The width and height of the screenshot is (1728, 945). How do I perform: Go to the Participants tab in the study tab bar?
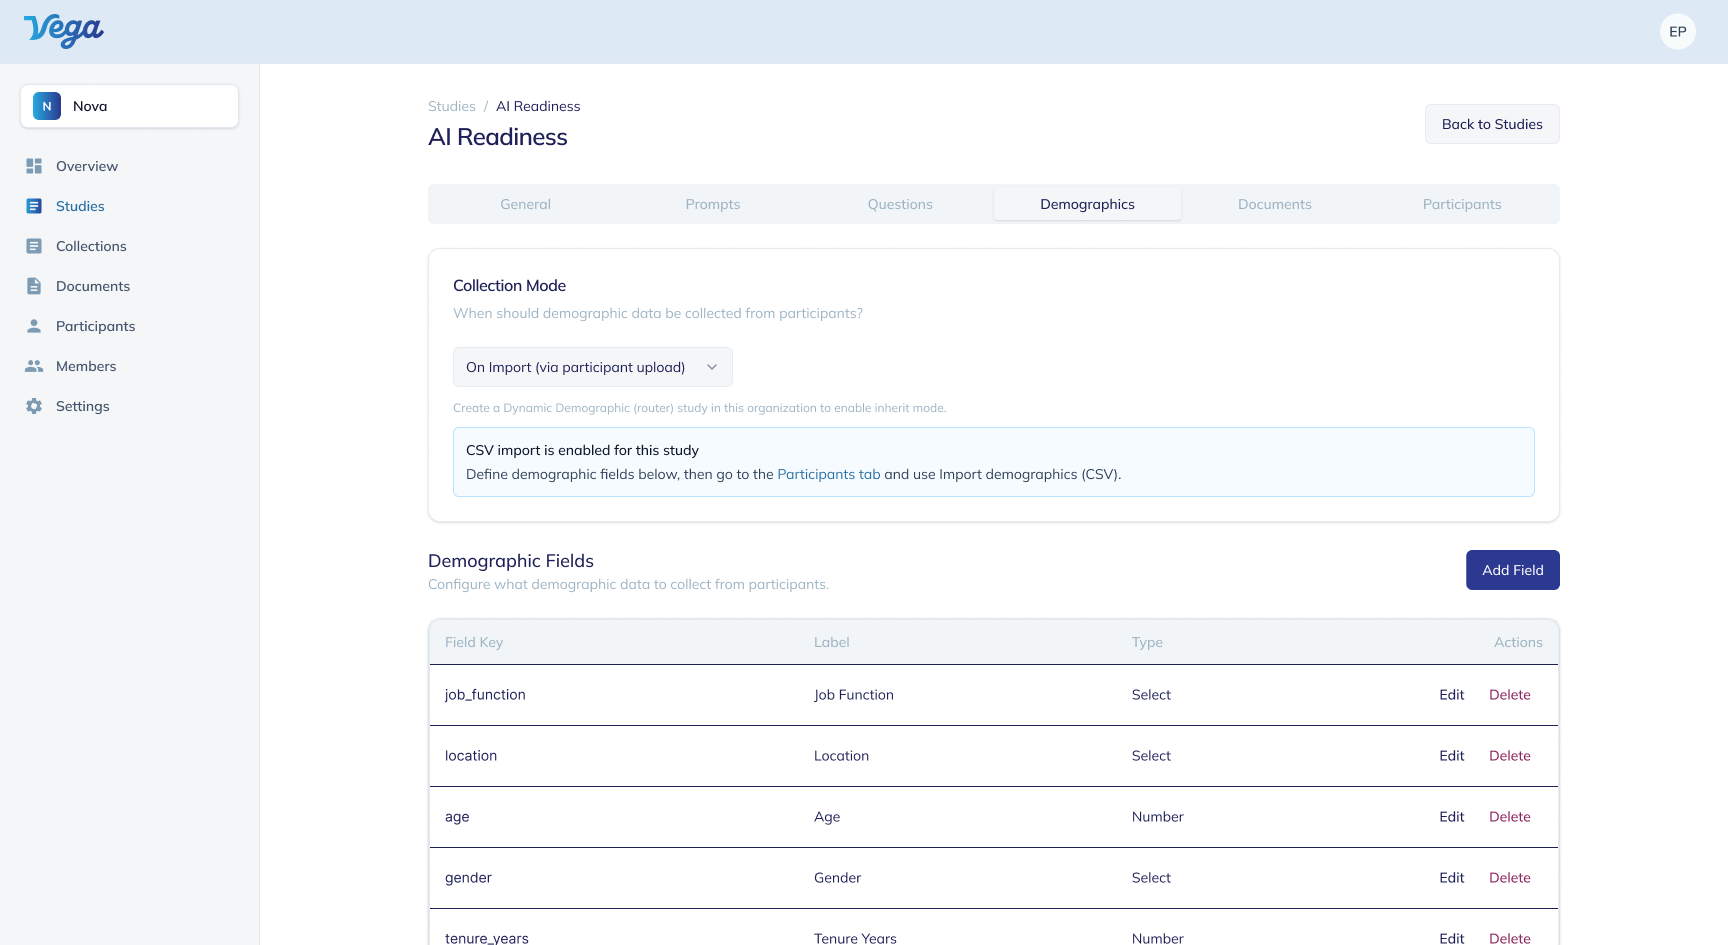1462,204
